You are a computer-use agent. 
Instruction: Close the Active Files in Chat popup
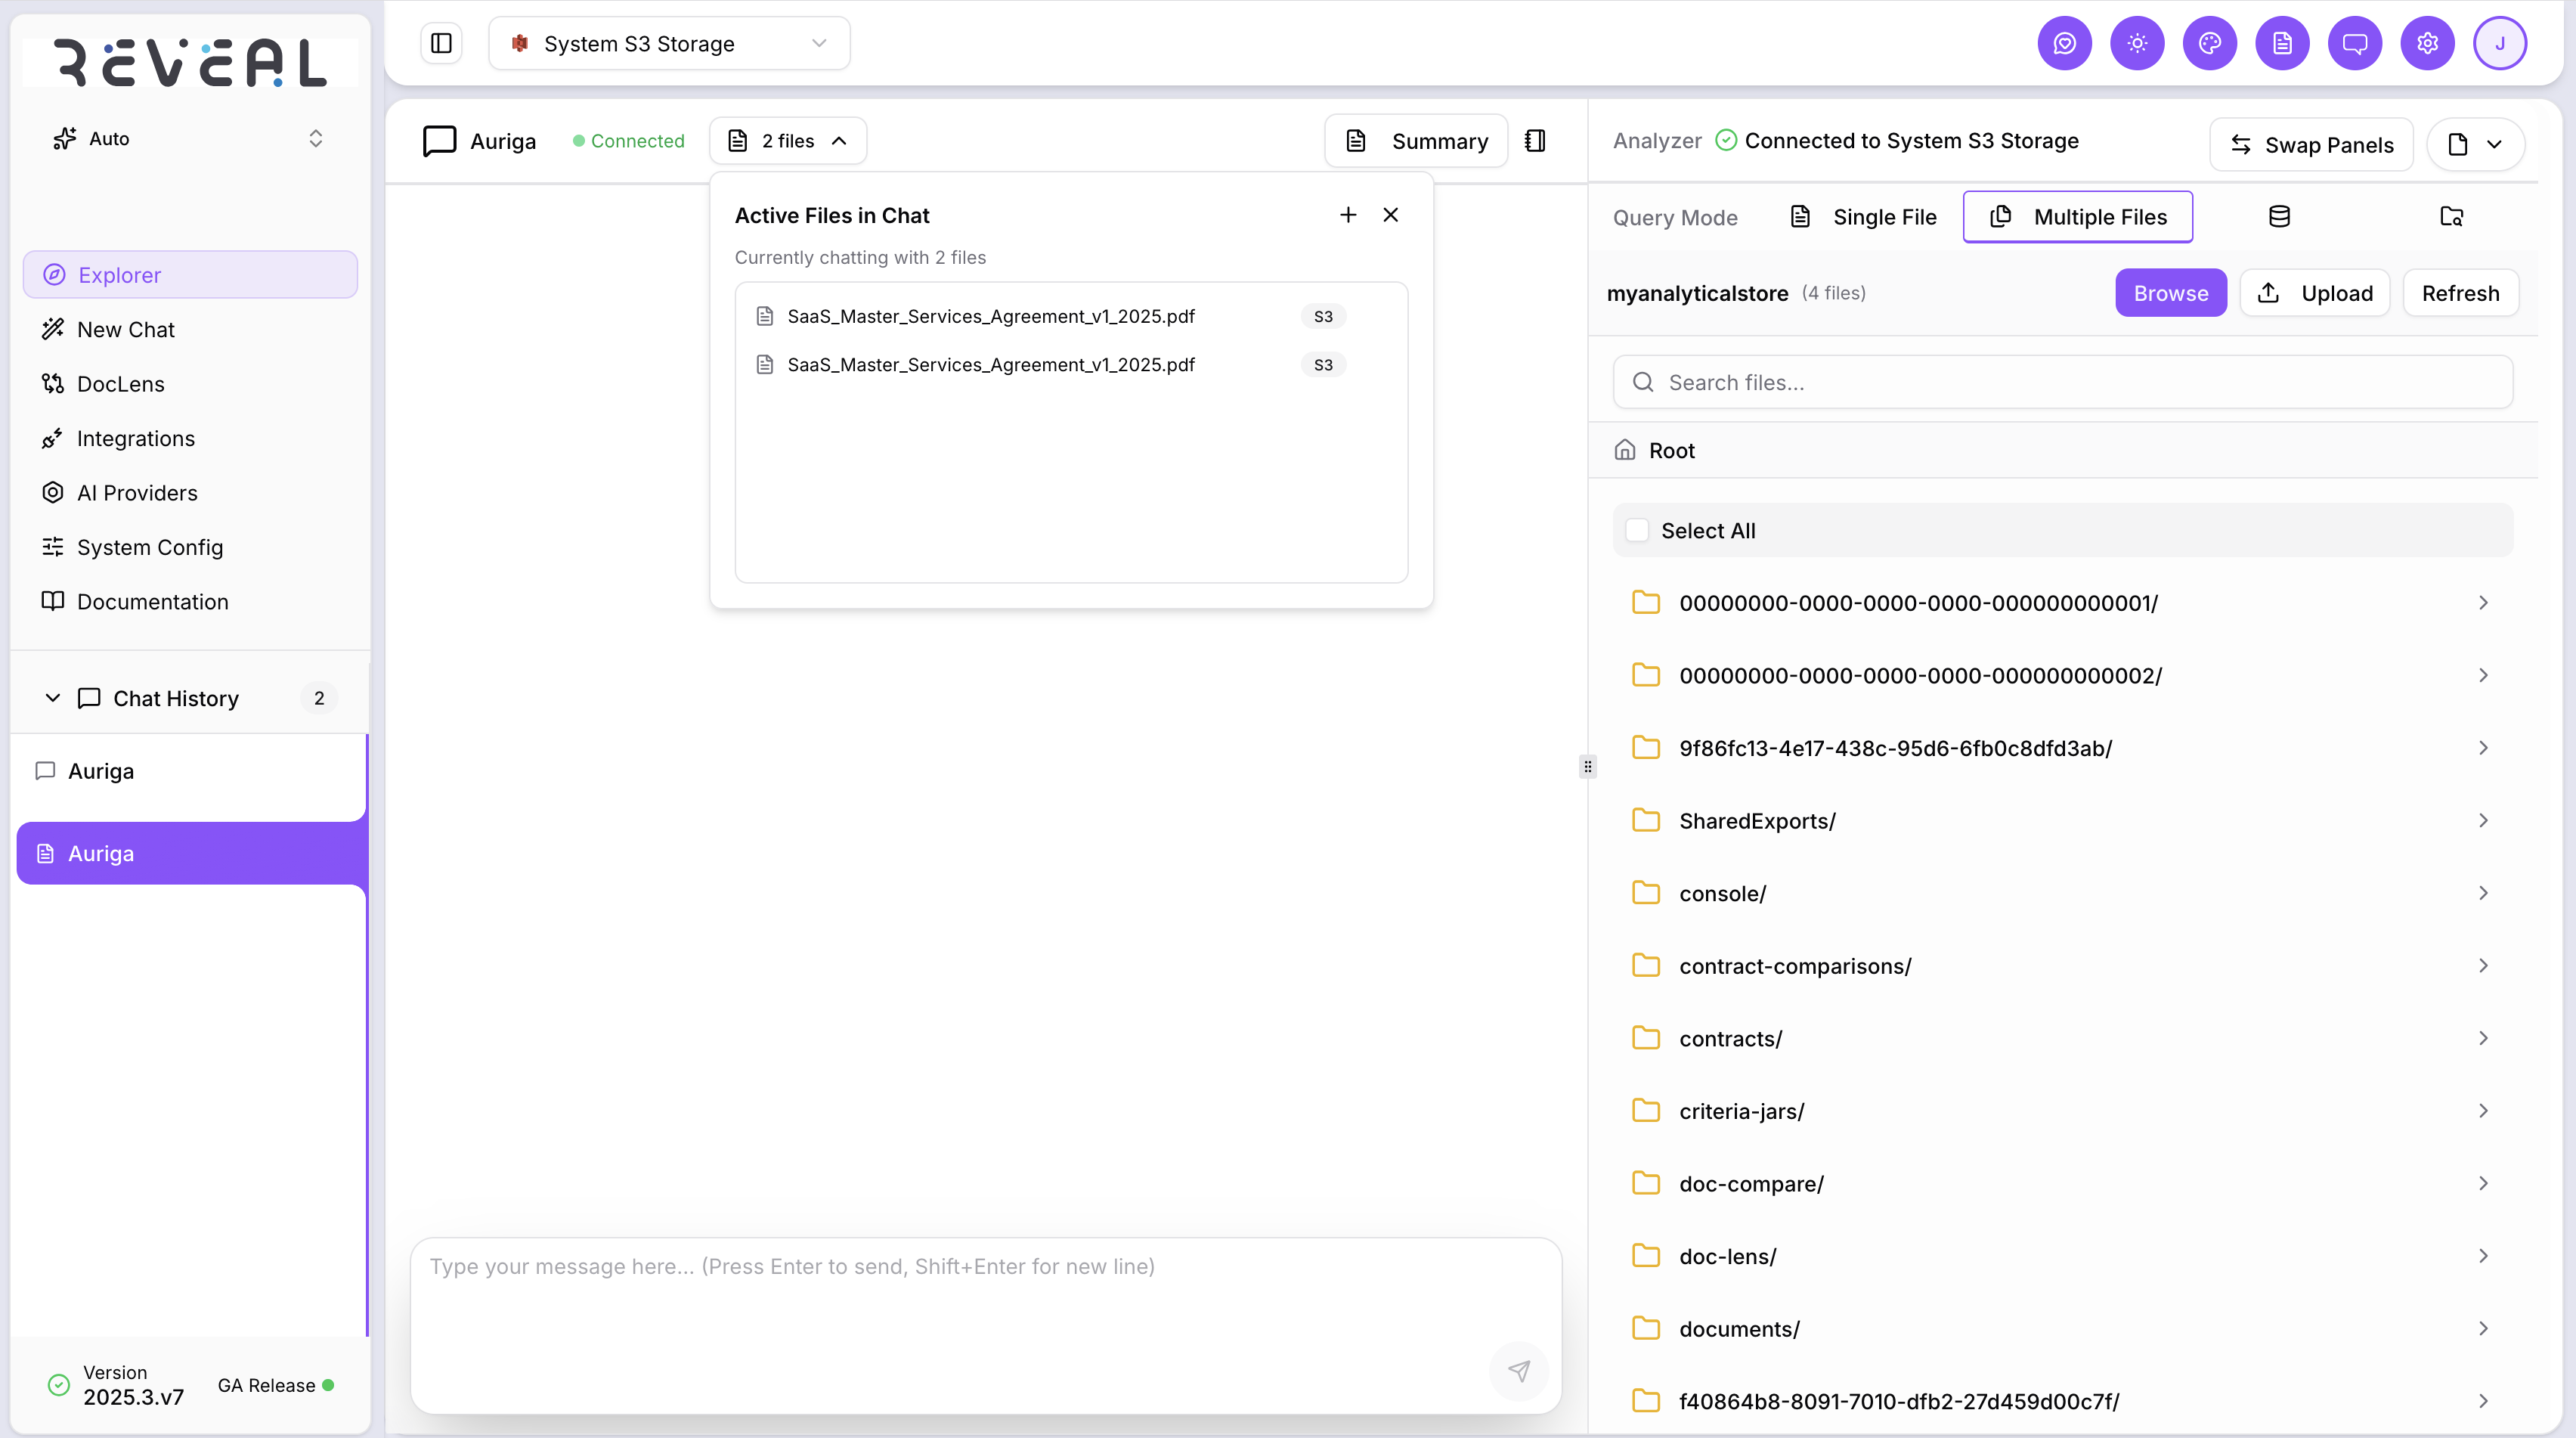pyautogui.click(x=1391, y=215)
